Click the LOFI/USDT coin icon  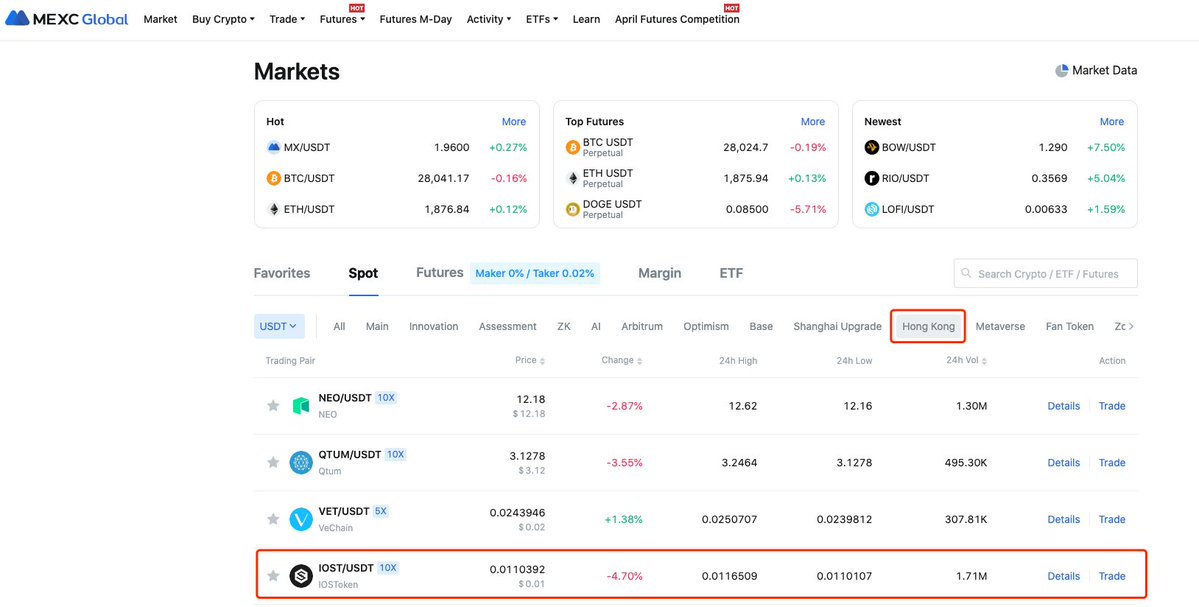click(872, 209)
